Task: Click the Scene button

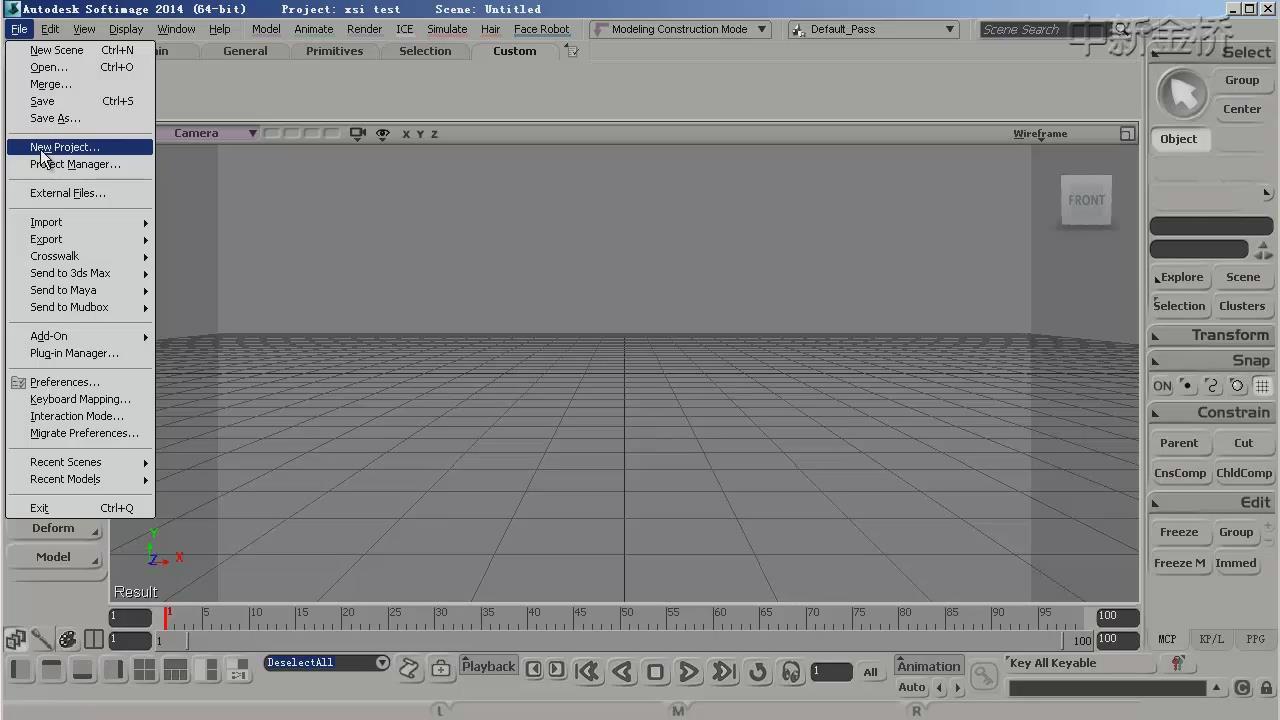Action: point(1243,277)
